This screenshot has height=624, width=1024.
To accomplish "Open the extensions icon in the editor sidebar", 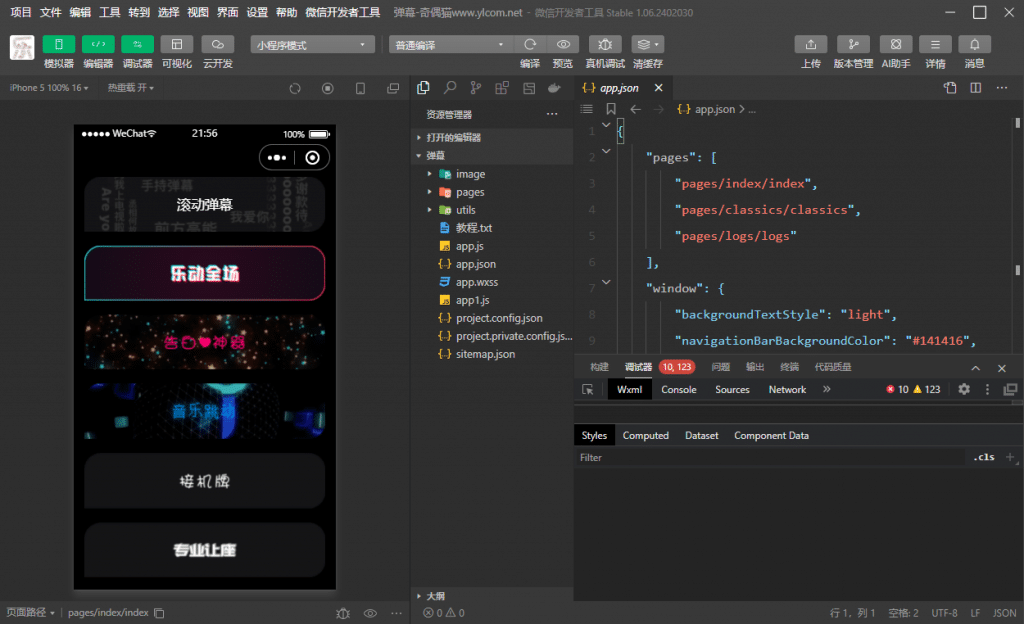I will [502, 88].
